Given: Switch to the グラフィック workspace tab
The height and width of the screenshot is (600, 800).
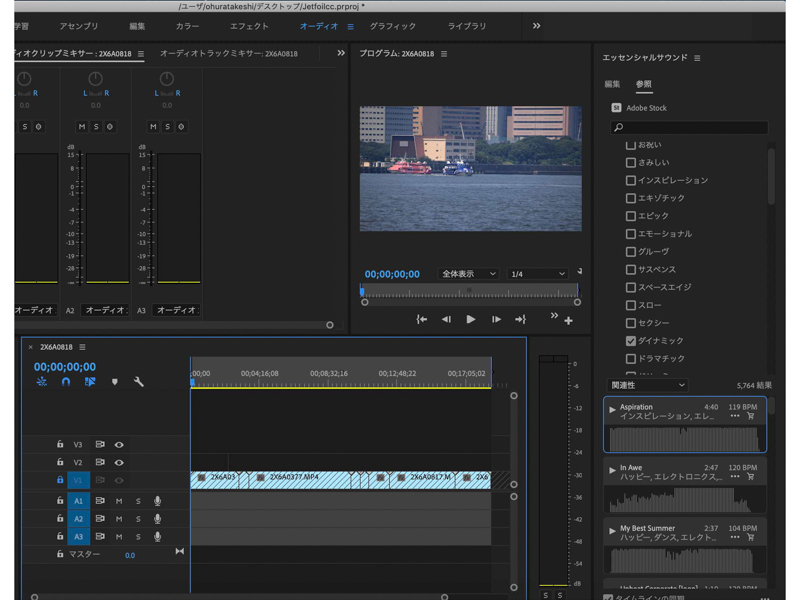Looking at the screenshot, I should (x=393, y=26).
